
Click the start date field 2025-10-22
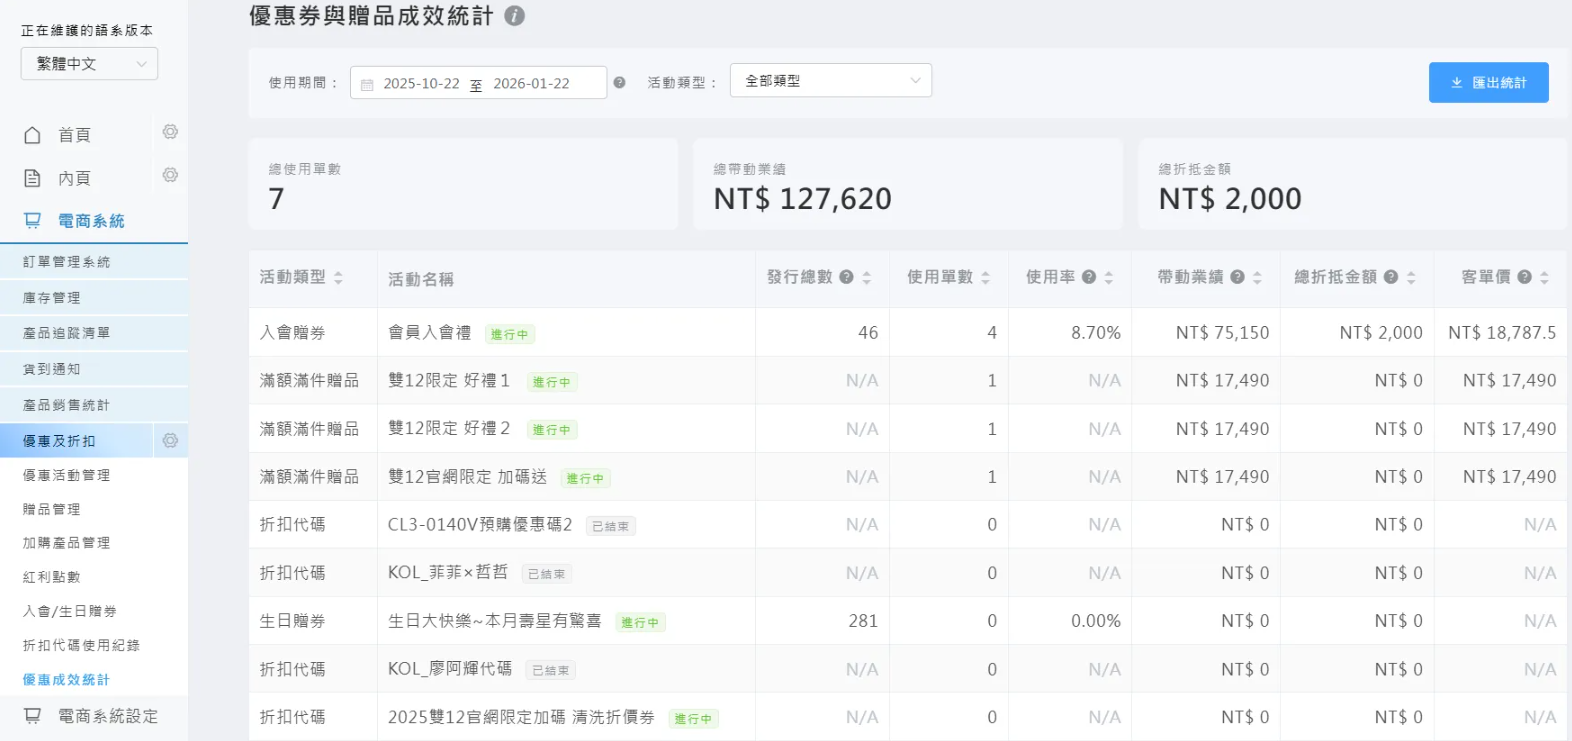[x=421, y=84]
